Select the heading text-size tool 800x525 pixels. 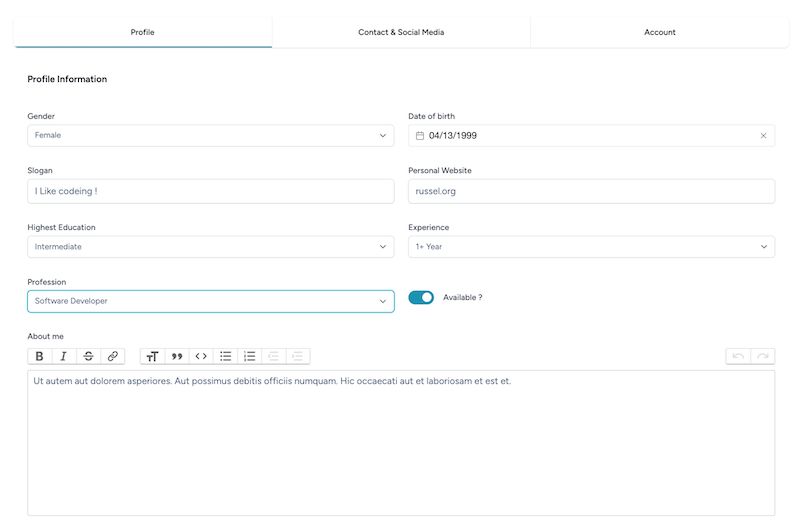(x=152, y=356)
